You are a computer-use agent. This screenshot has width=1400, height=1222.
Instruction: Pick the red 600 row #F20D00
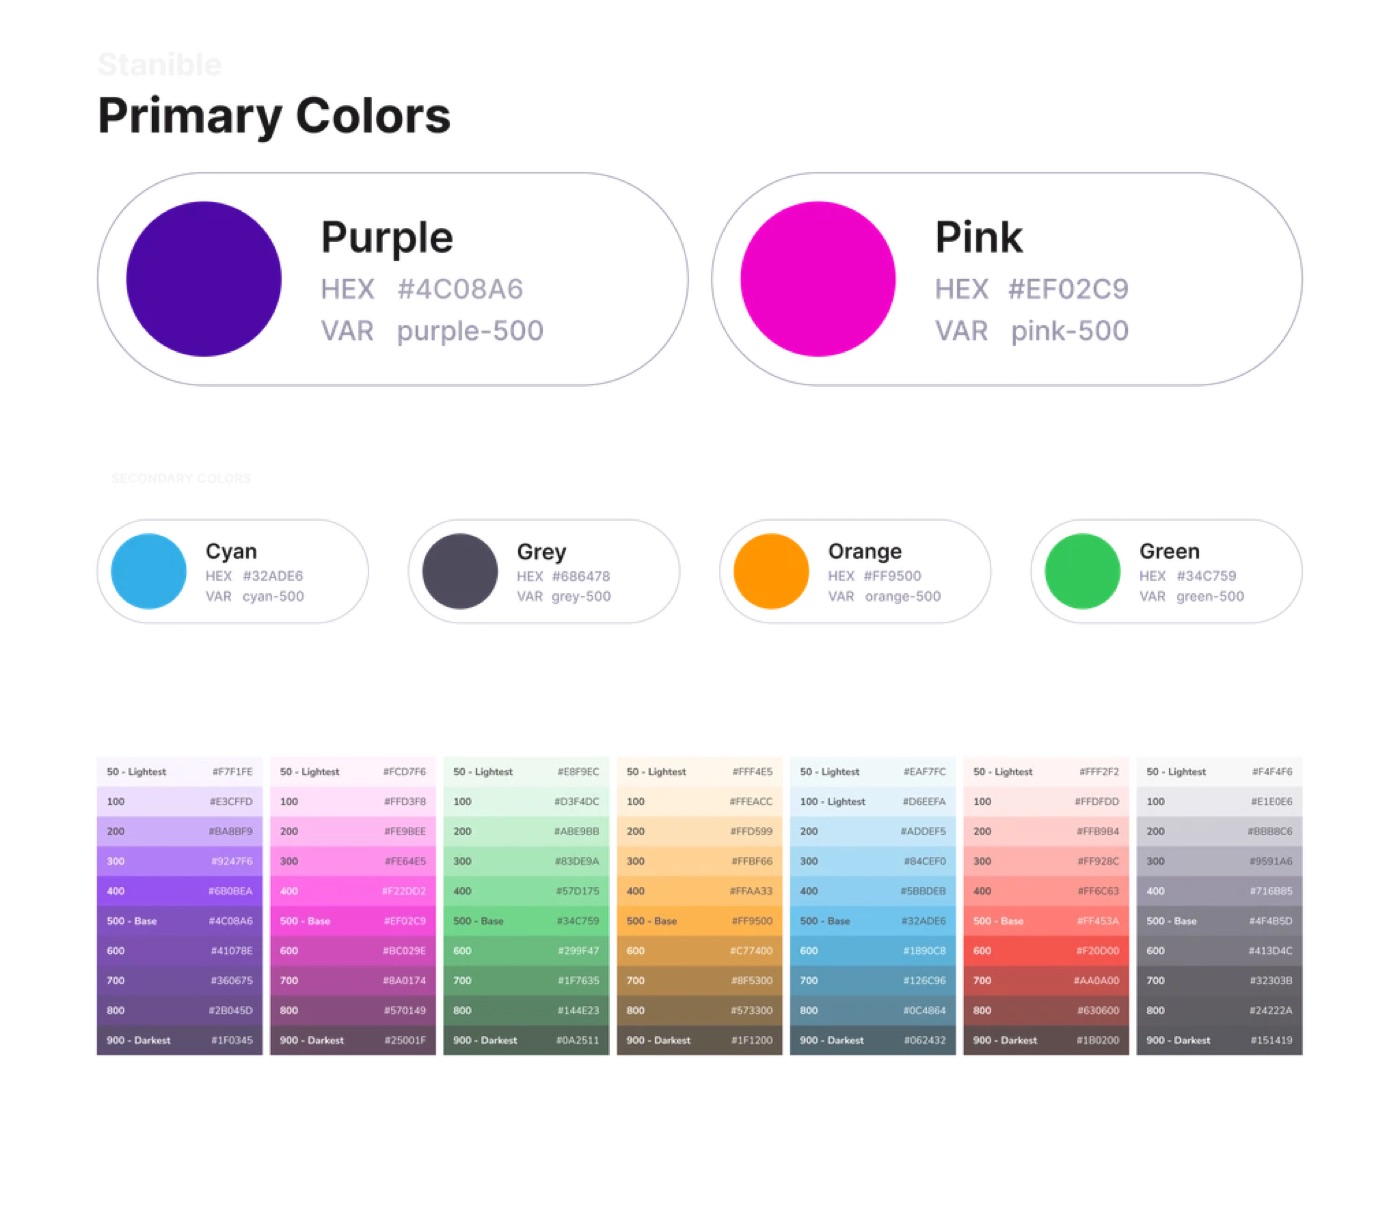pyautogui.click(x=1046, y=951)
